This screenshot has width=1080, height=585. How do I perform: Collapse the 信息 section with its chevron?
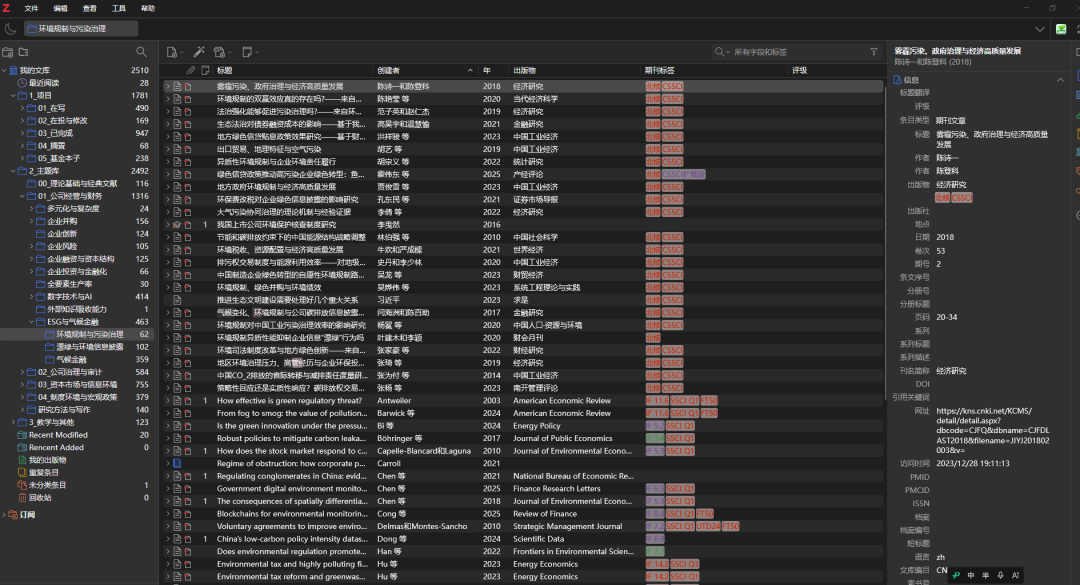click(1060, 80)
